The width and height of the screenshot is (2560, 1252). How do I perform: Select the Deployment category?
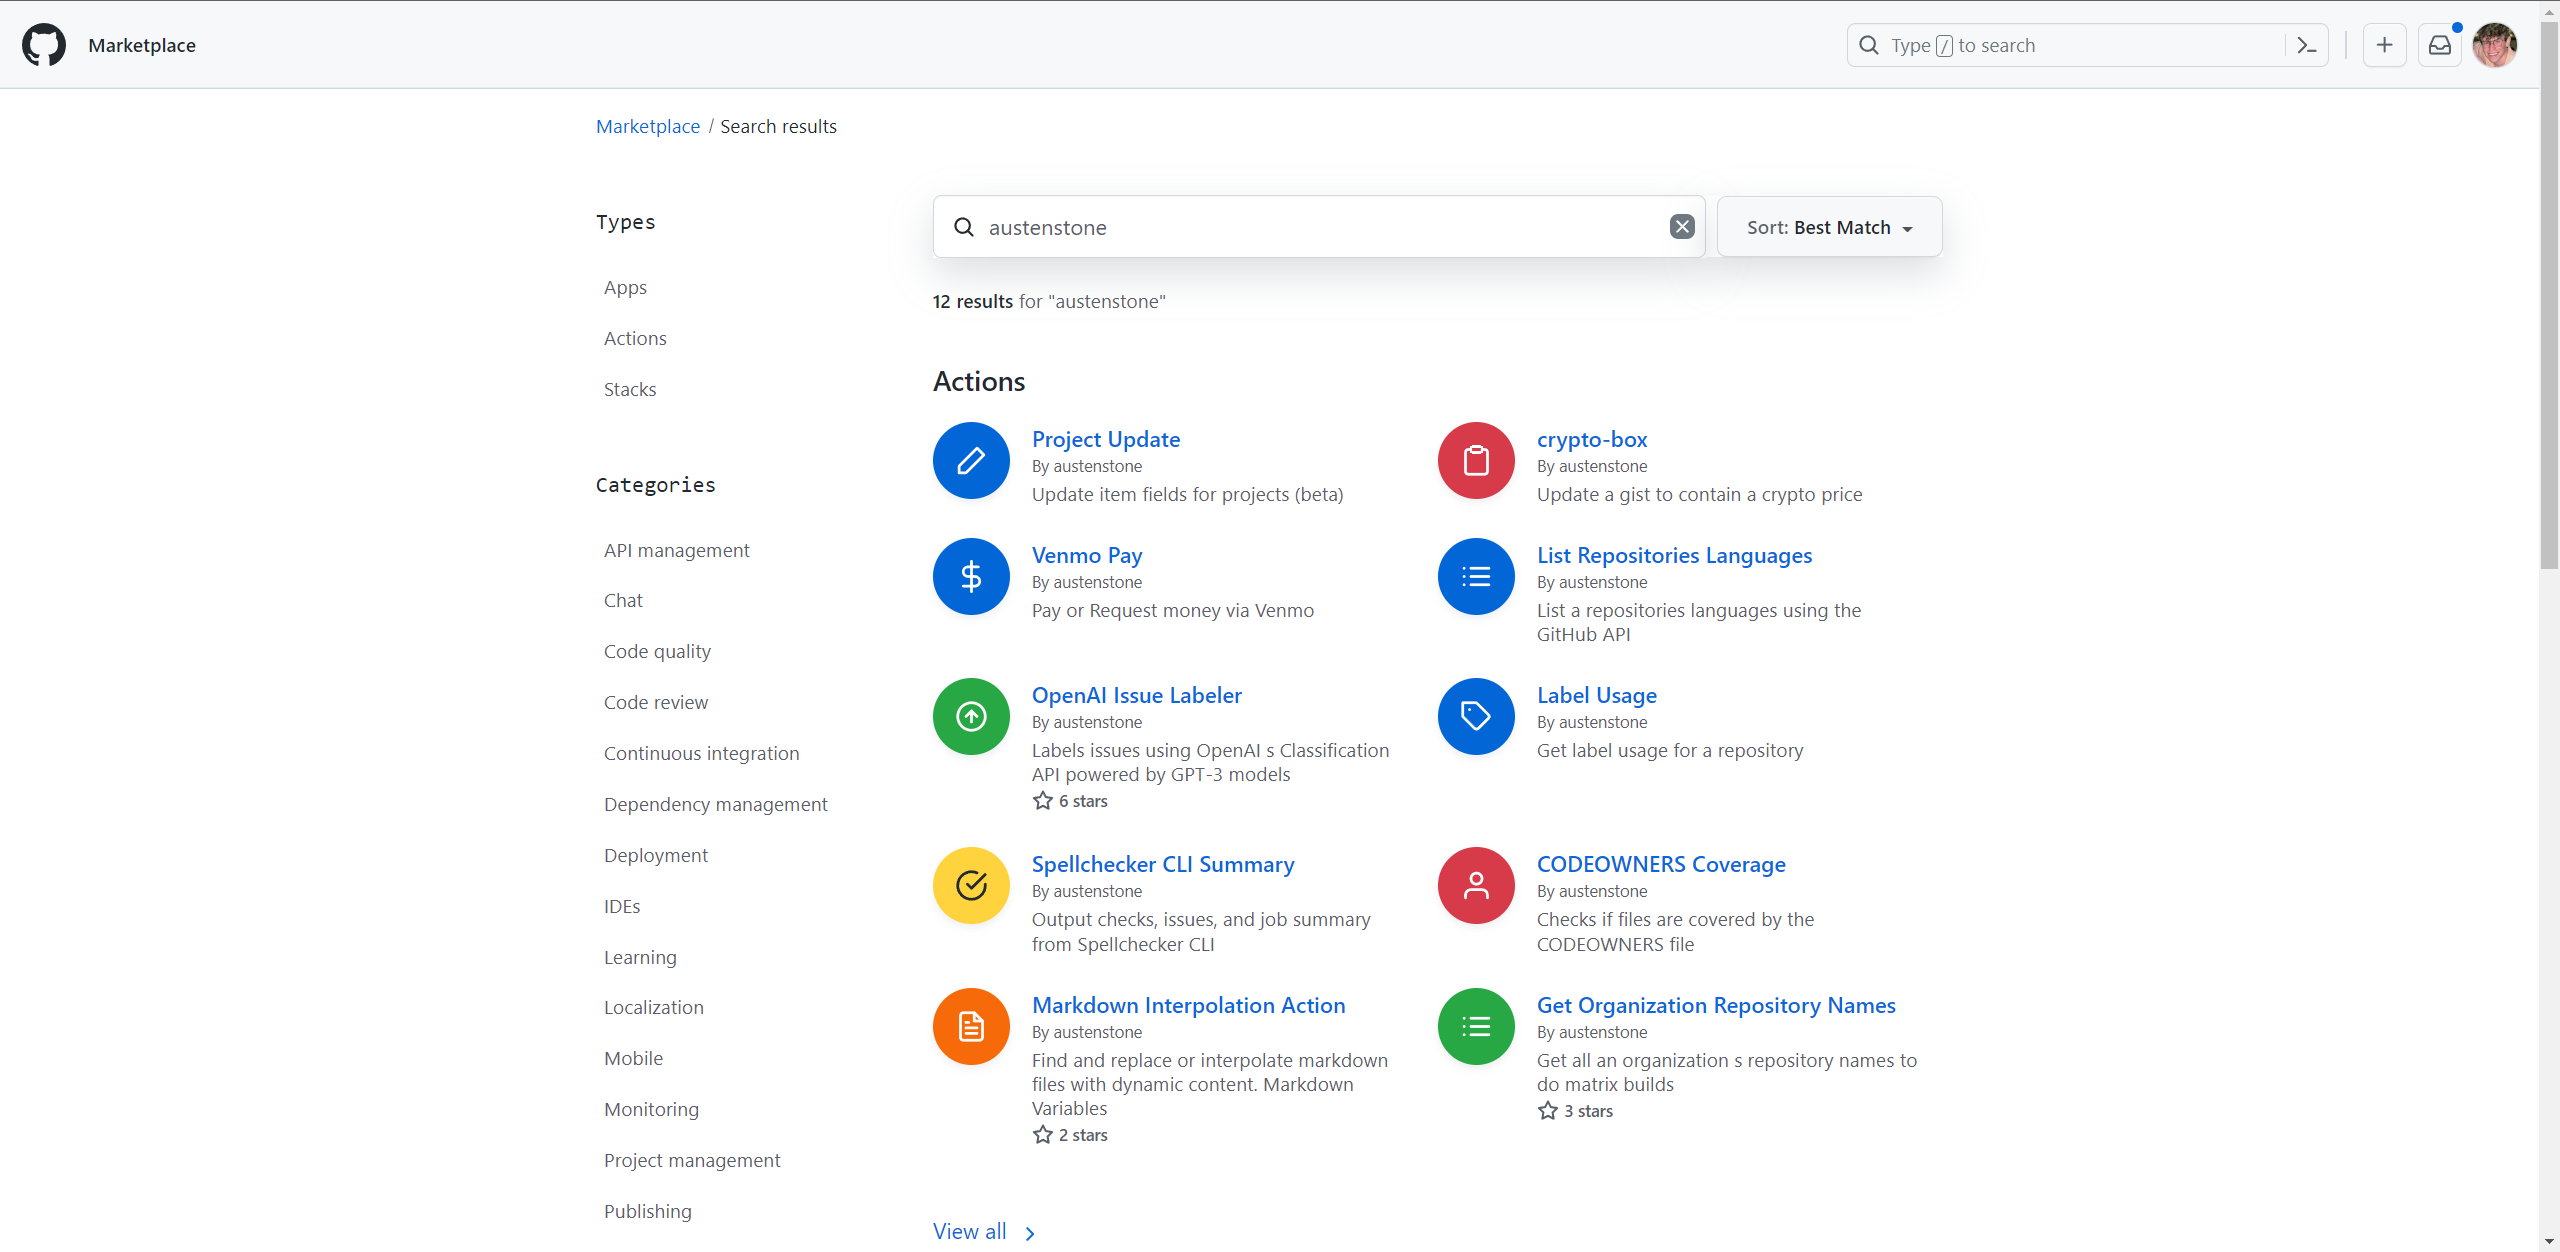click(656, 855)
